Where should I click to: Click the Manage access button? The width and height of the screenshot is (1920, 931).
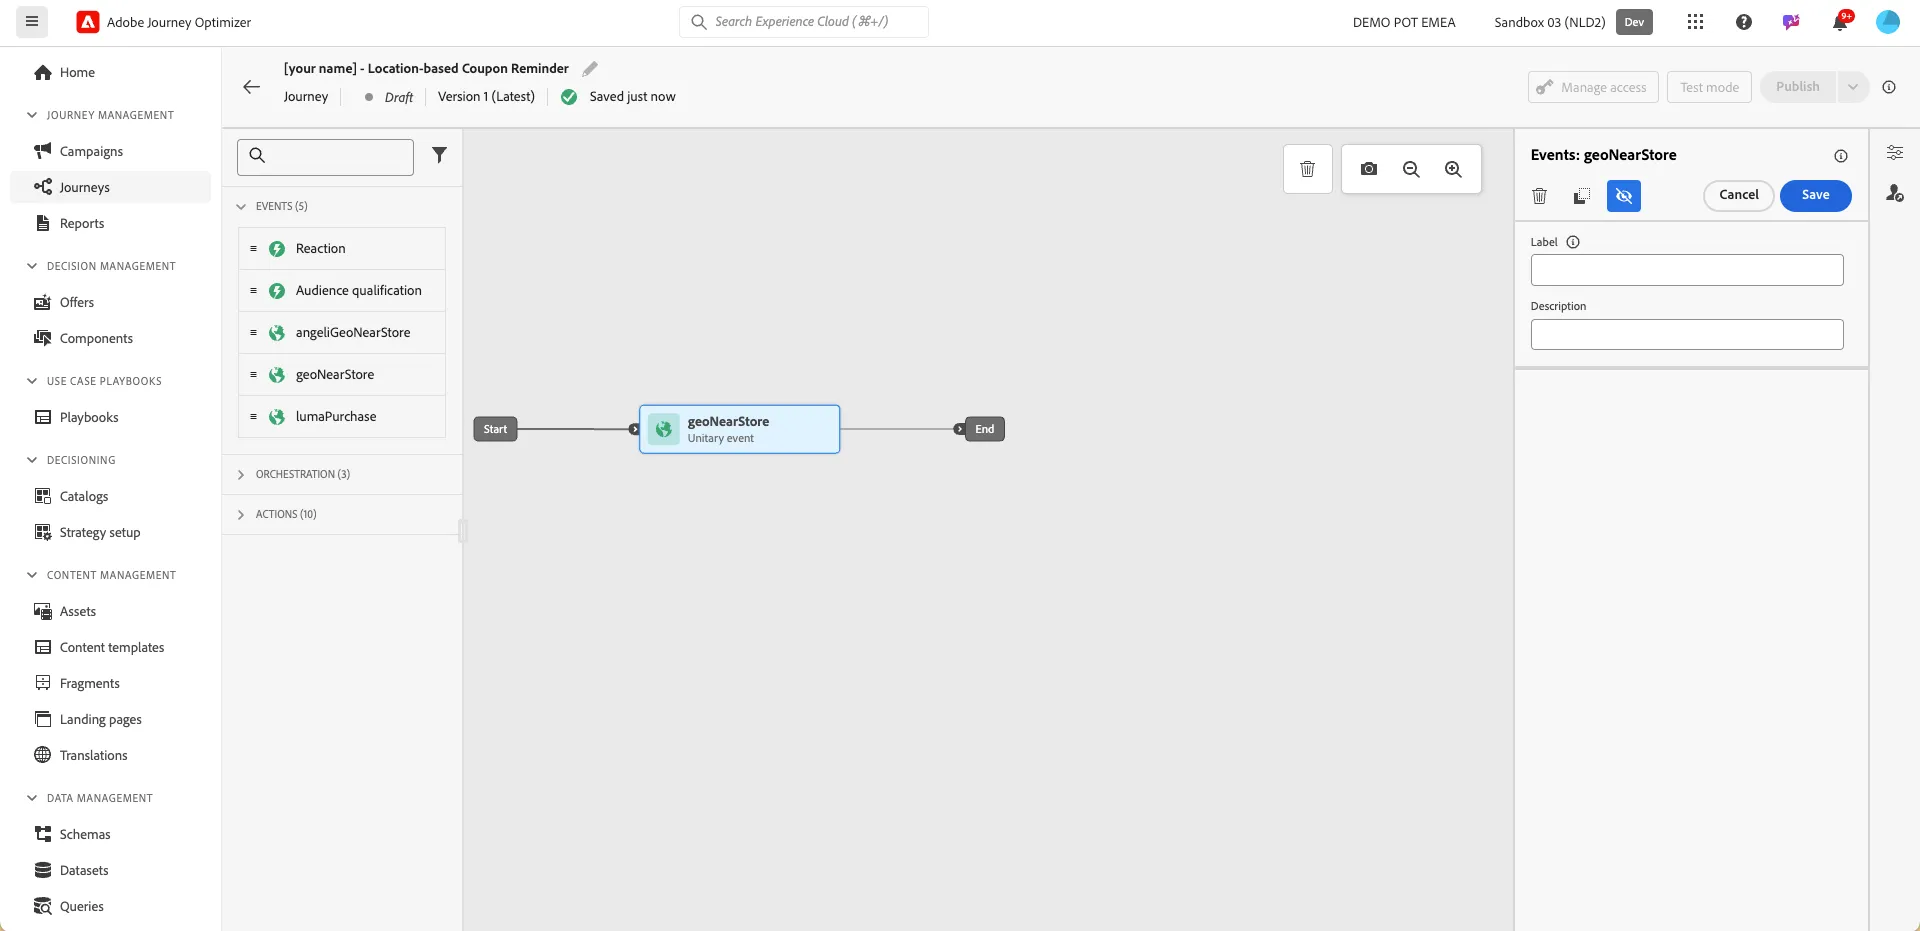click(1593, 87)
